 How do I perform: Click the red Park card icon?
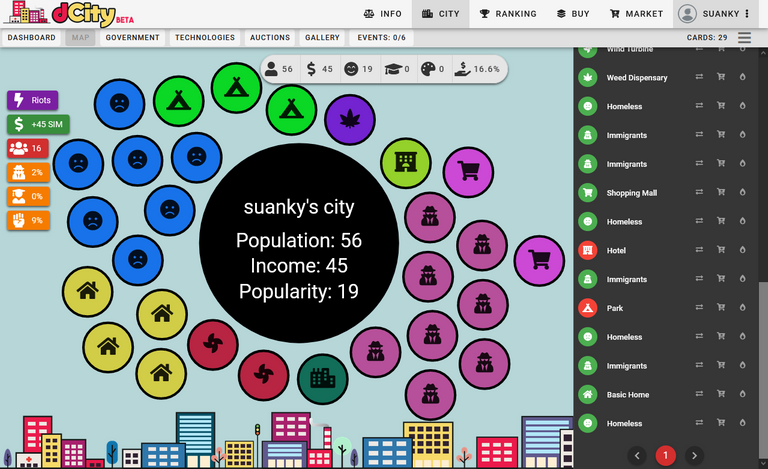(588, 308)
